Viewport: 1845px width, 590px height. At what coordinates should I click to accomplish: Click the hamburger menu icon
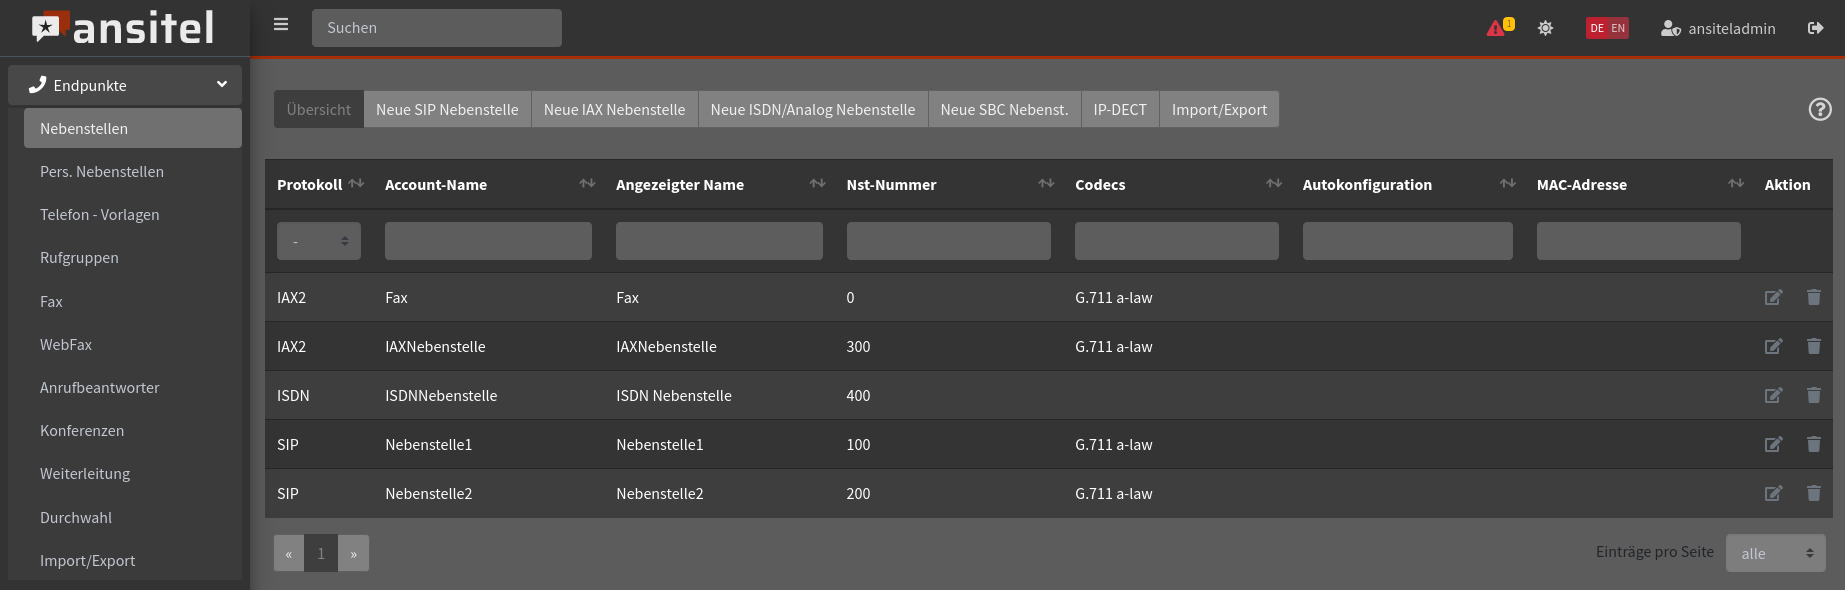tap(281, 25)
